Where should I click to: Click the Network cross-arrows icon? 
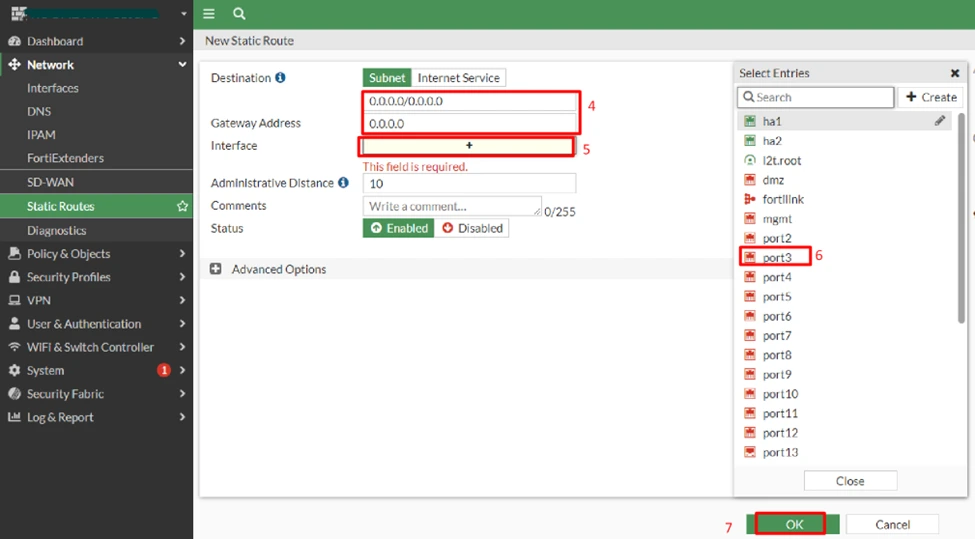coord(14,65)
